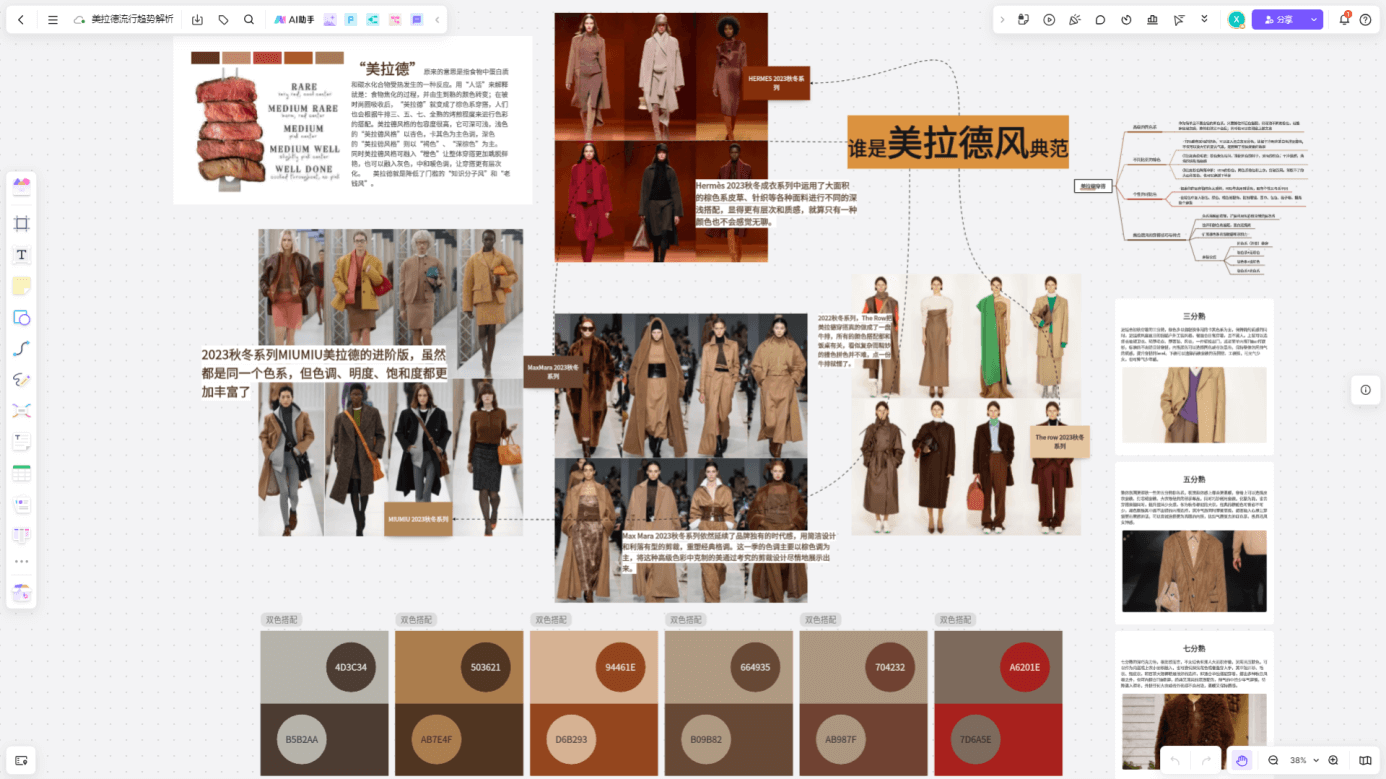Click the MaxMara 2023秋冬系列 label
Image resolution: width=1386 pixels, height=779 pixels.
pyautogui.click(x=553, y=371)
